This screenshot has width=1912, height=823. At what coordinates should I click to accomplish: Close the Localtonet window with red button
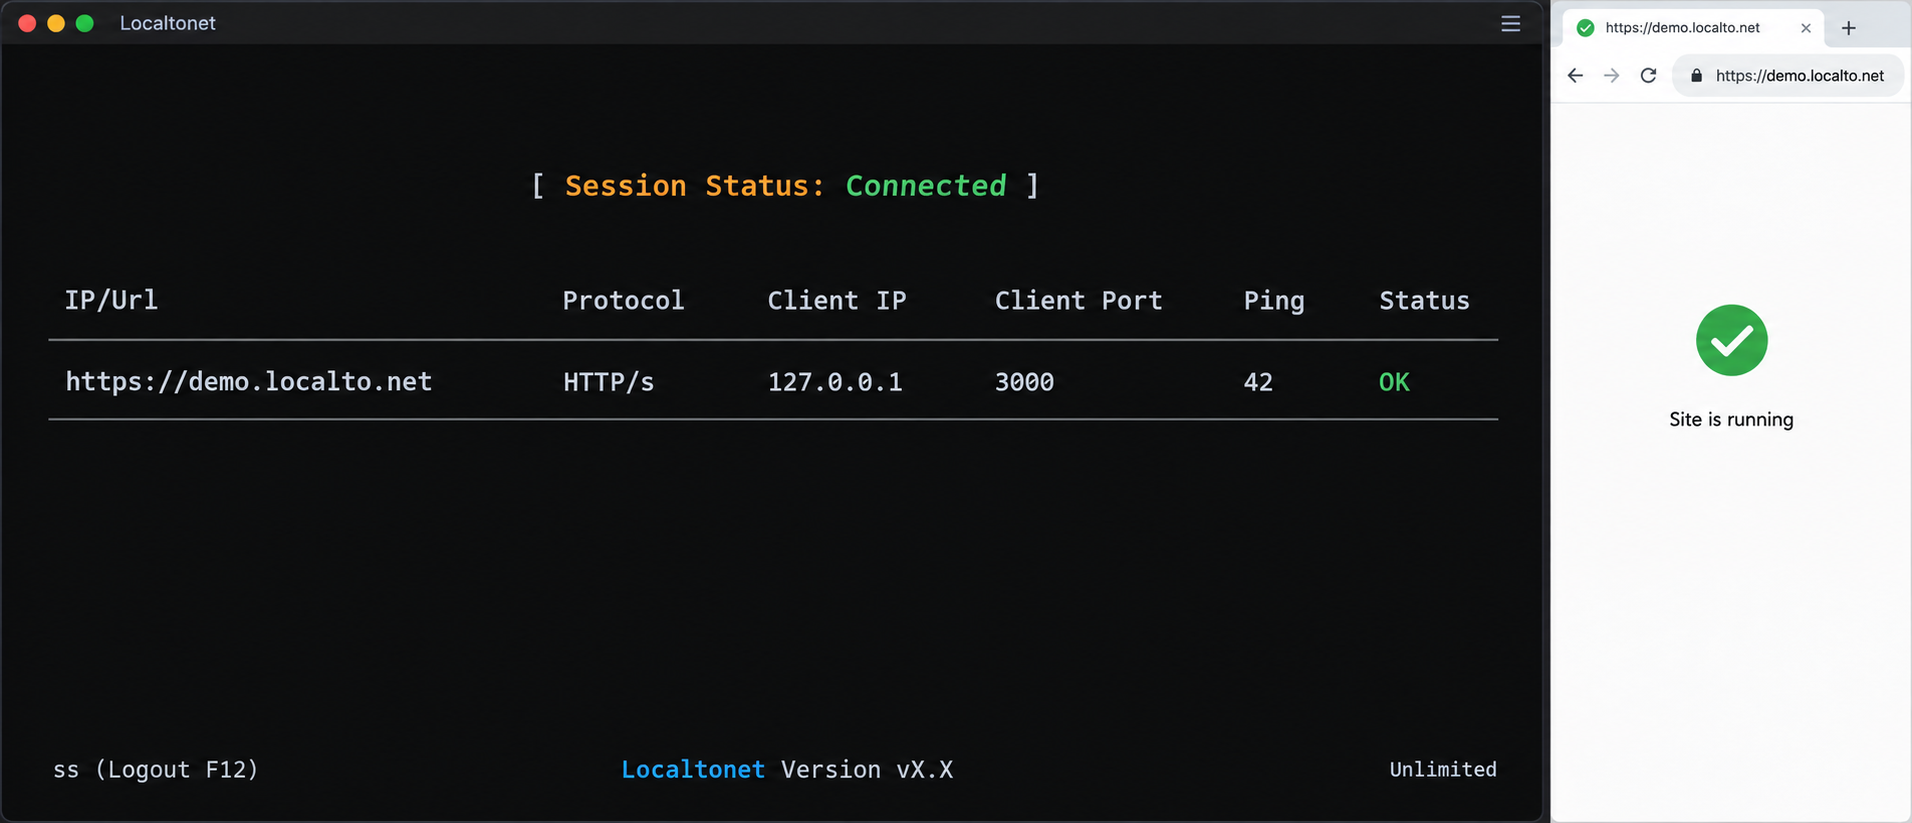tap(27, 23)
